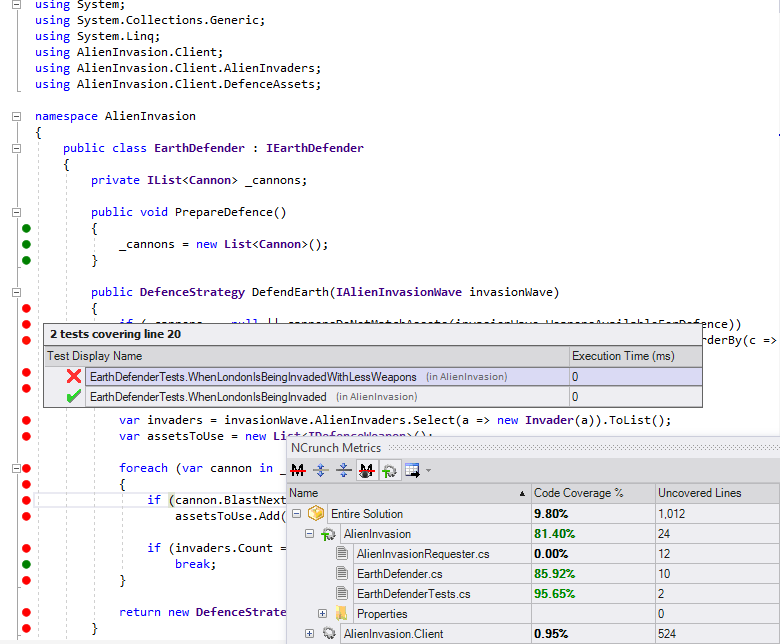Select the AlienInvasion project row
Viewport: 780px width, 644px height.
(377, 534)
